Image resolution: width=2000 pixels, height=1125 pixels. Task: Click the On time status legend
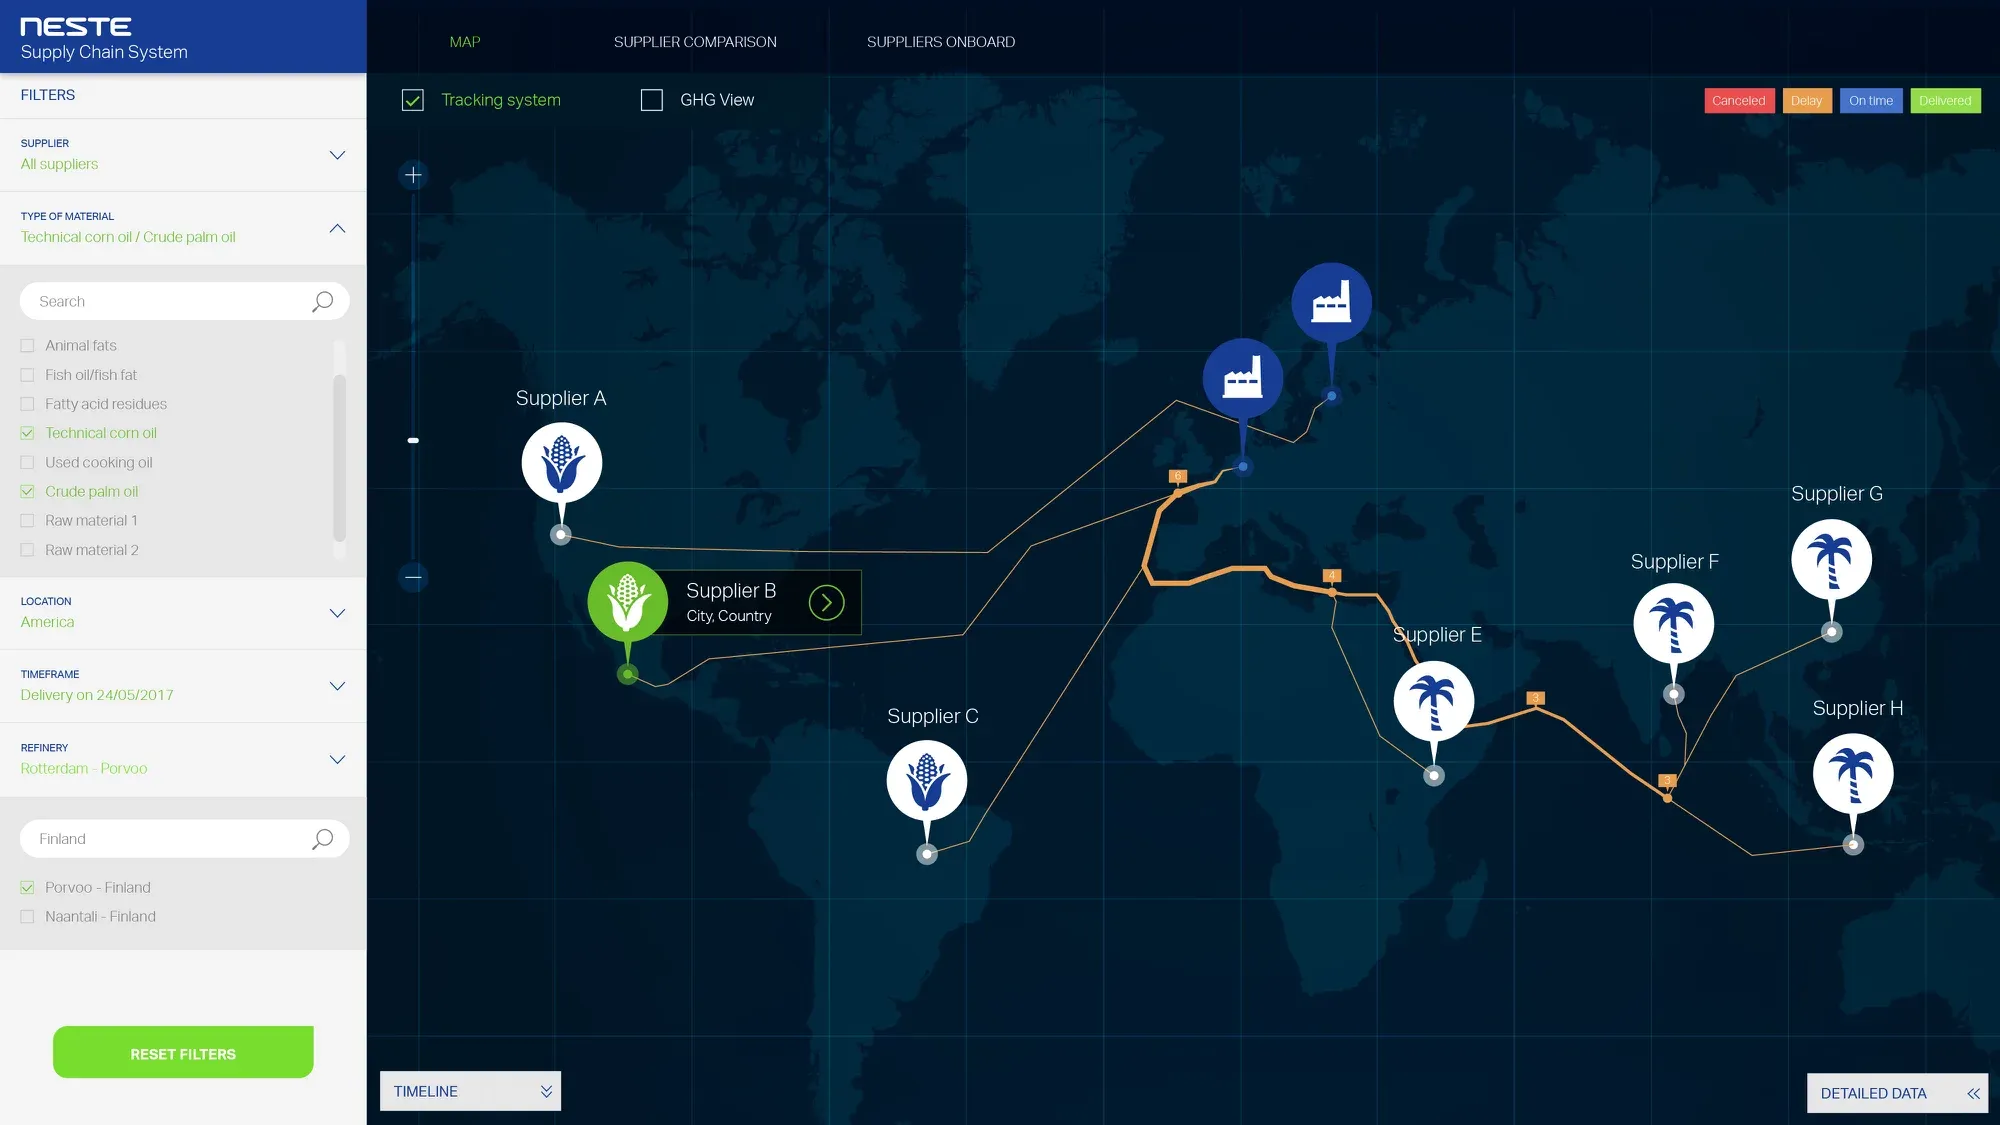click(x=1871, y=101)
